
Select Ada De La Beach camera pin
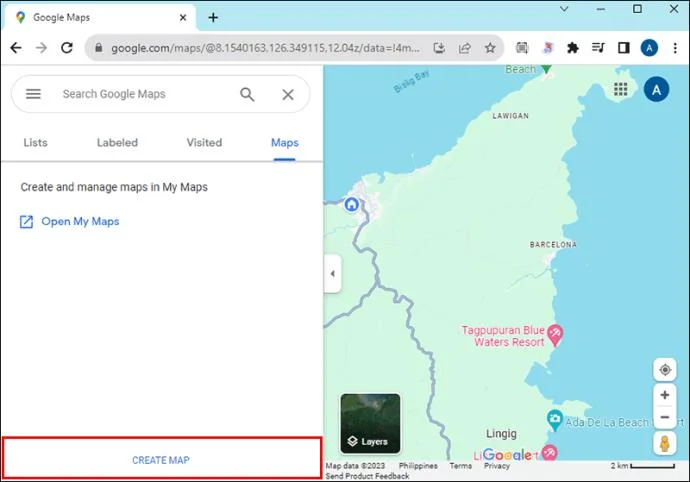[x=554, y=420]
